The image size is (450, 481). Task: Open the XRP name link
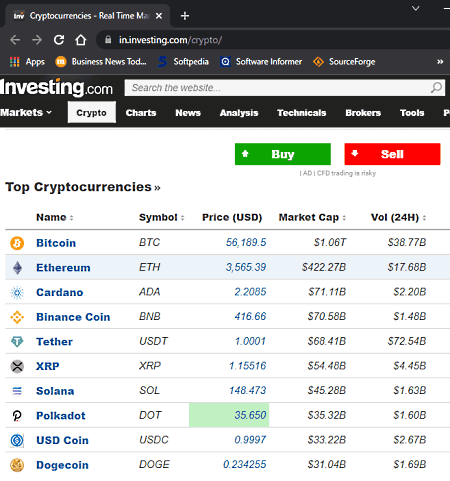(x=48, y=366)
